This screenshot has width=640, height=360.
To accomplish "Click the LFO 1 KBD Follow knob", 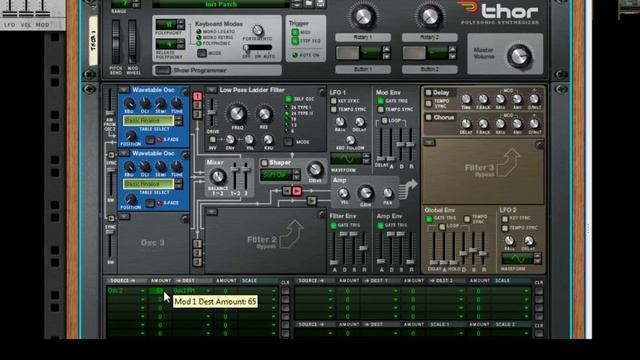I will [350, 140].
